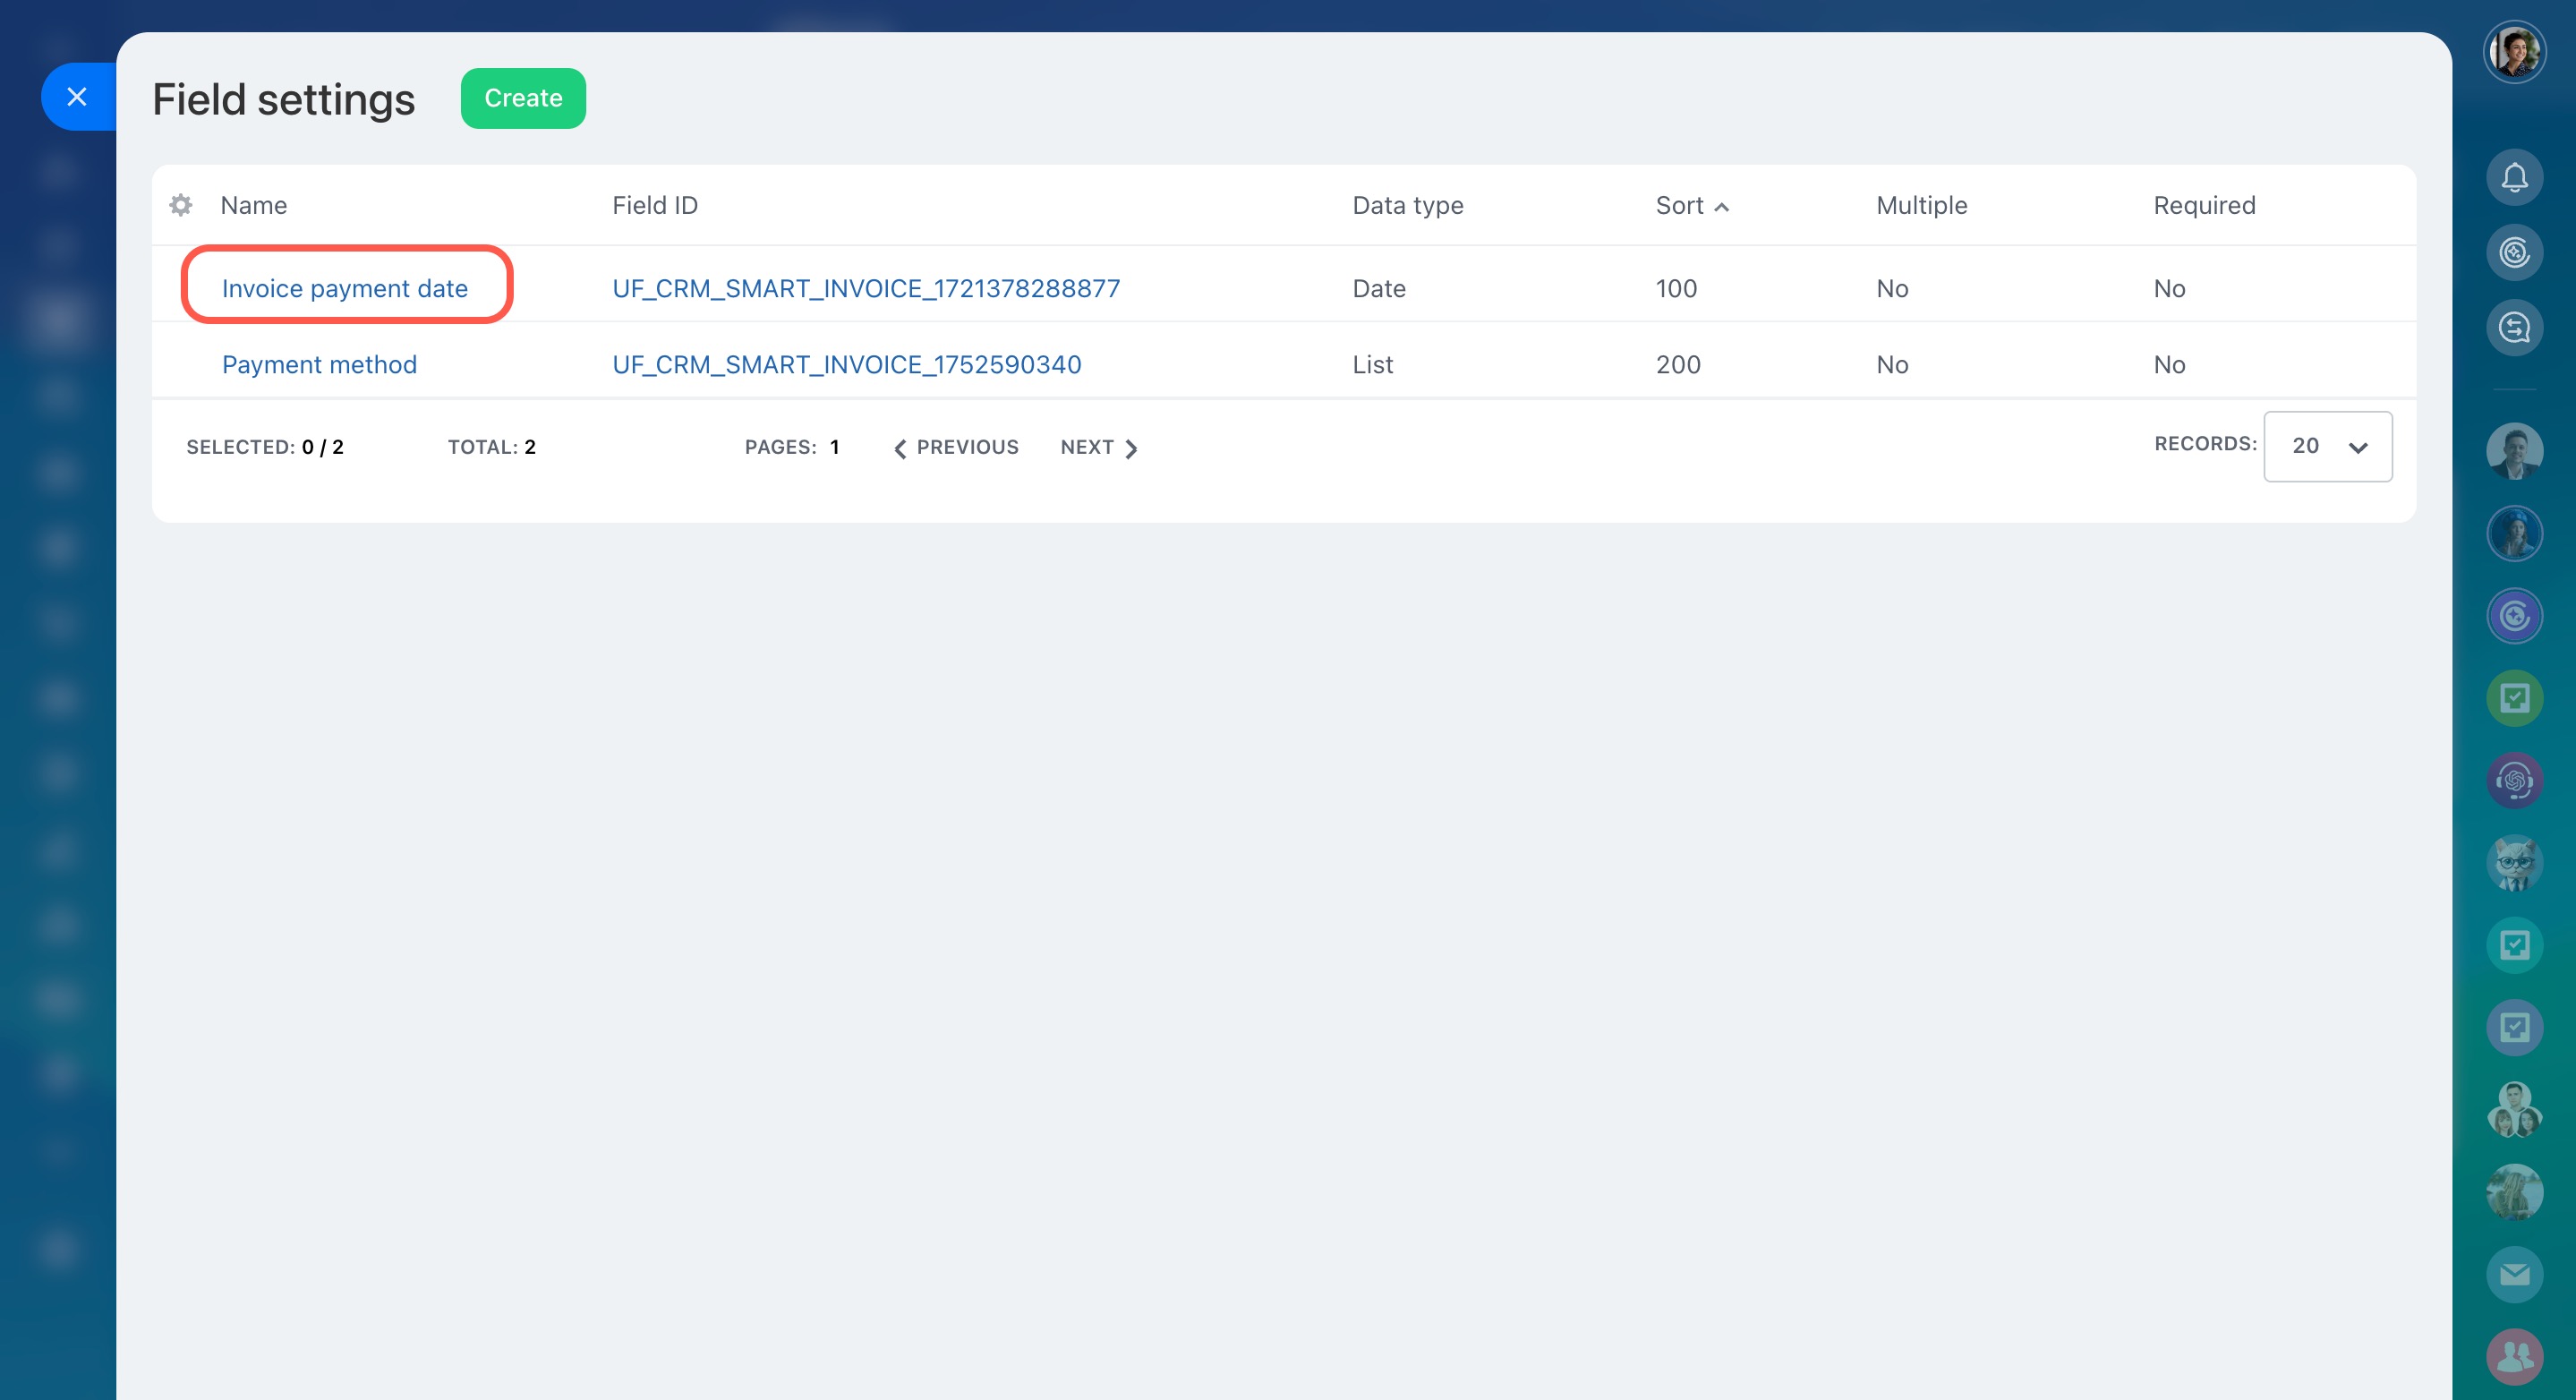Open grid settings gear icon beside Name

pyautogui.click(x=181, y=205)
